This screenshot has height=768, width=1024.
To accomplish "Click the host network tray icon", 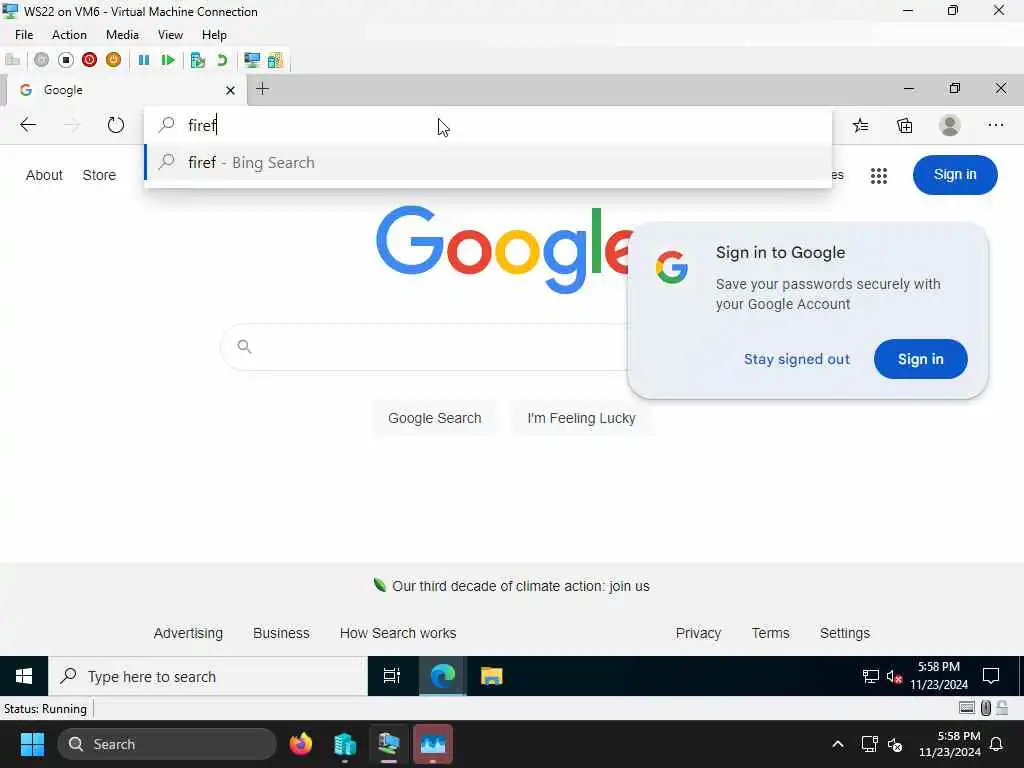I will coord(869,744).
